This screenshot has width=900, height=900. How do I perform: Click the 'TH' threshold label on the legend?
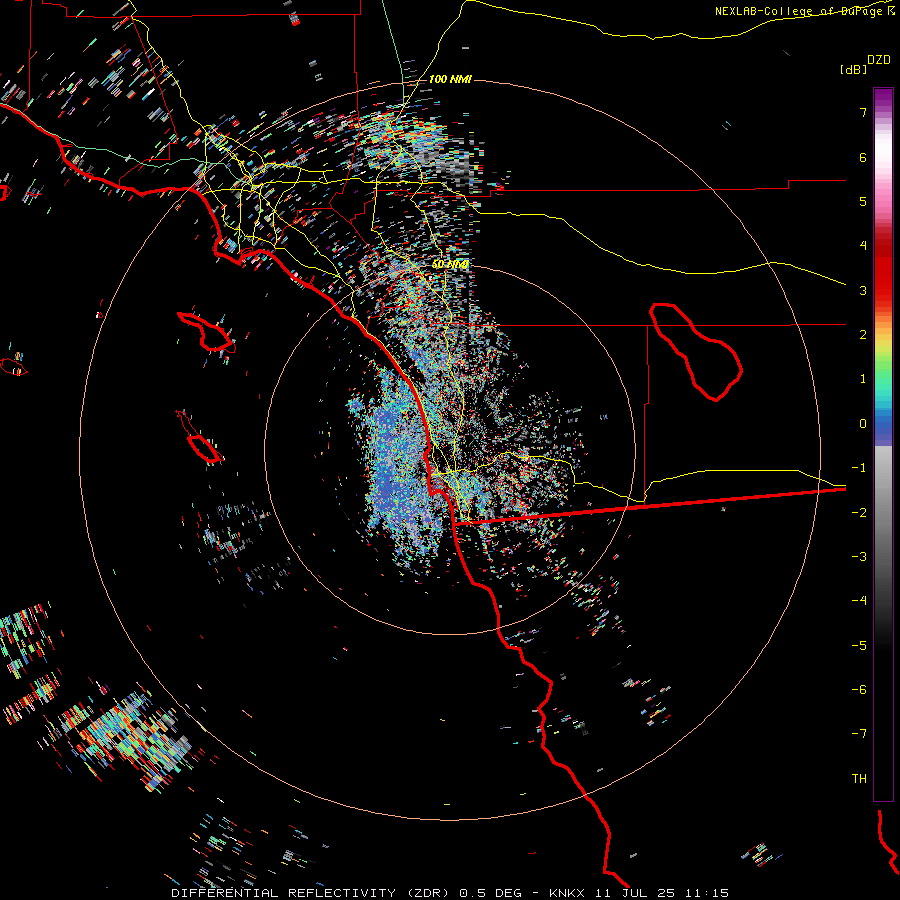pyautogui.click(x=859, y=779)
